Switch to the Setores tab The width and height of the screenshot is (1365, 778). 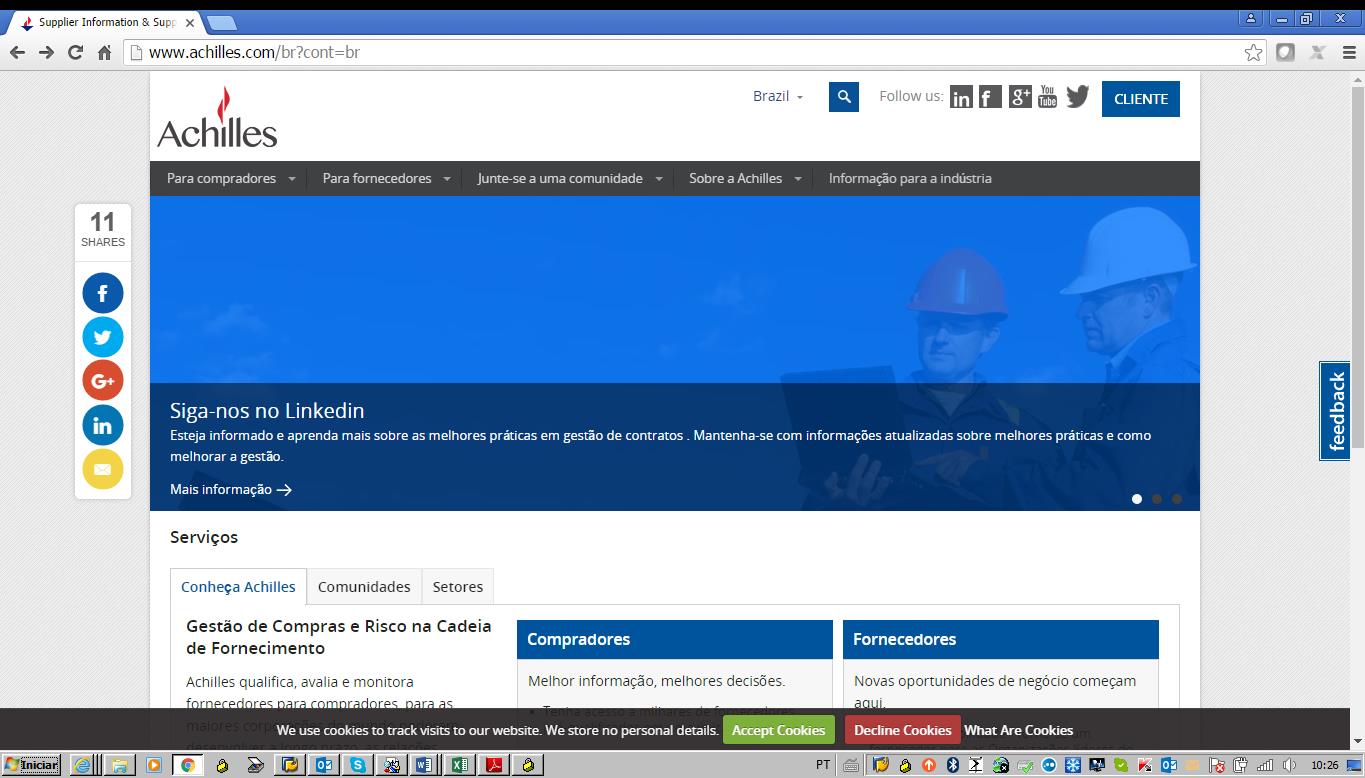pos(458,587)
